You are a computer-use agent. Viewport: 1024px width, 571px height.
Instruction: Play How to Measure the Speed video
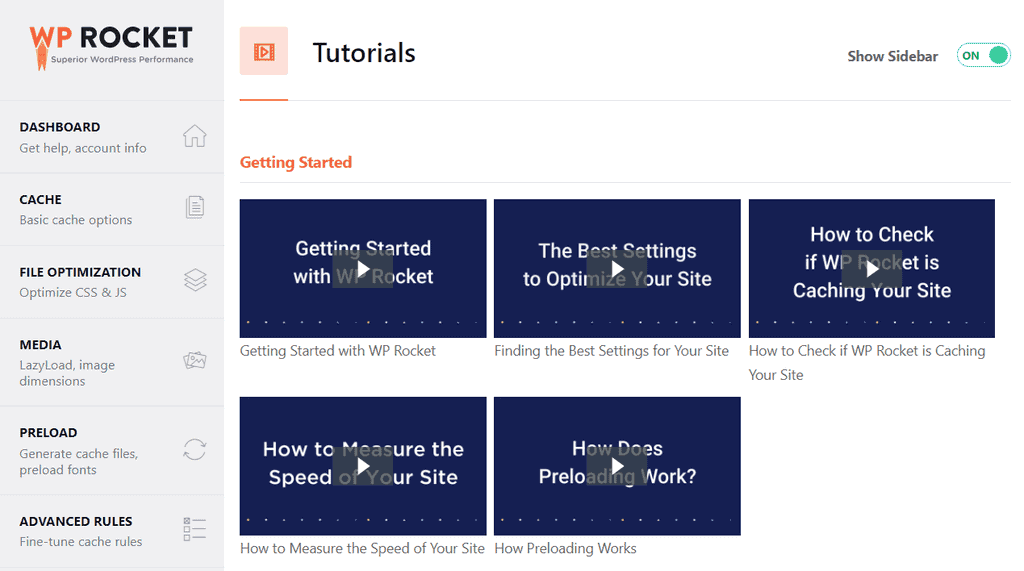(363, 466)
